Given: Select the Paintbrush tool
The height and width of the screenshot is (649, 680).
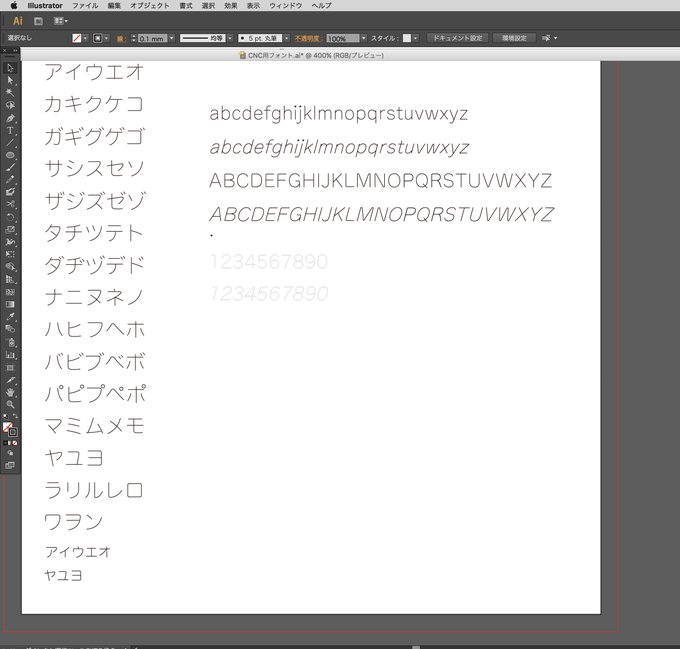Looking at the screenshot, I should click(10, 167).
